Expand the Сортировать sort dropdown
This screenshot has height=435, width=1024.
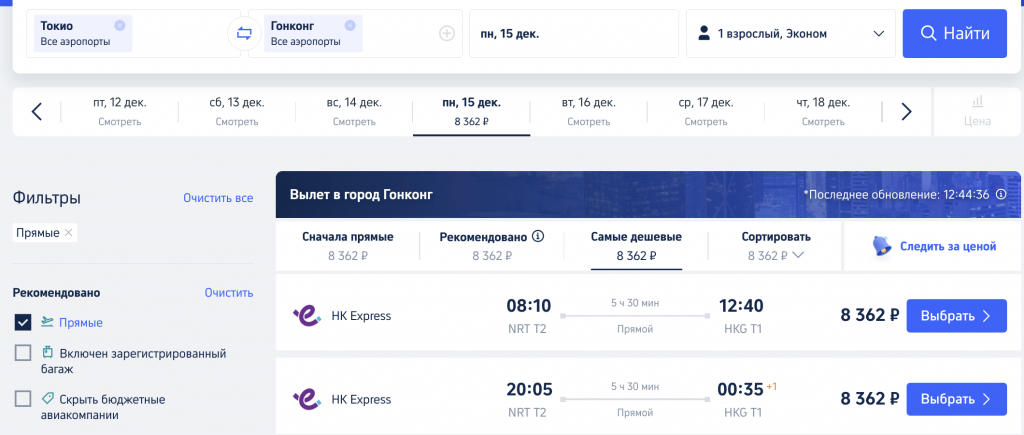(x=776, y=246)
